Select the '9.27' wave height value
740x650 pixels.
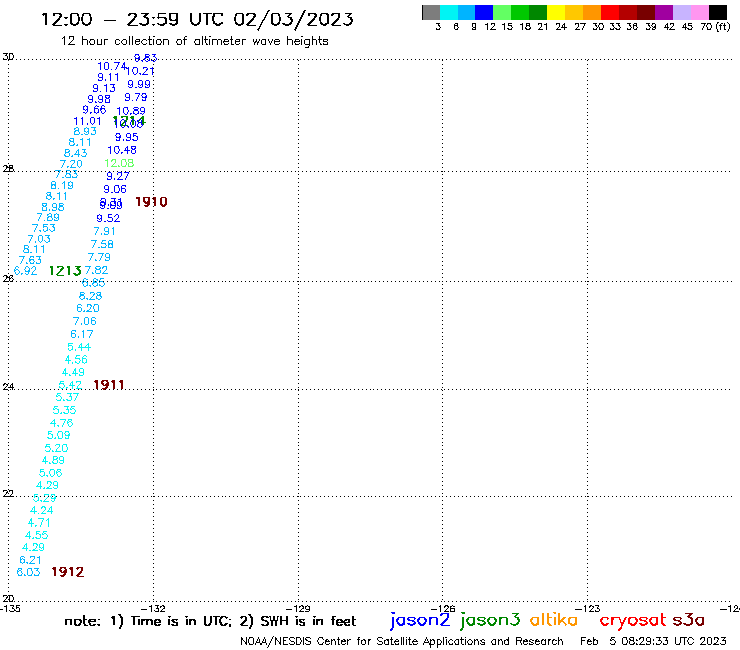point(118,177)
